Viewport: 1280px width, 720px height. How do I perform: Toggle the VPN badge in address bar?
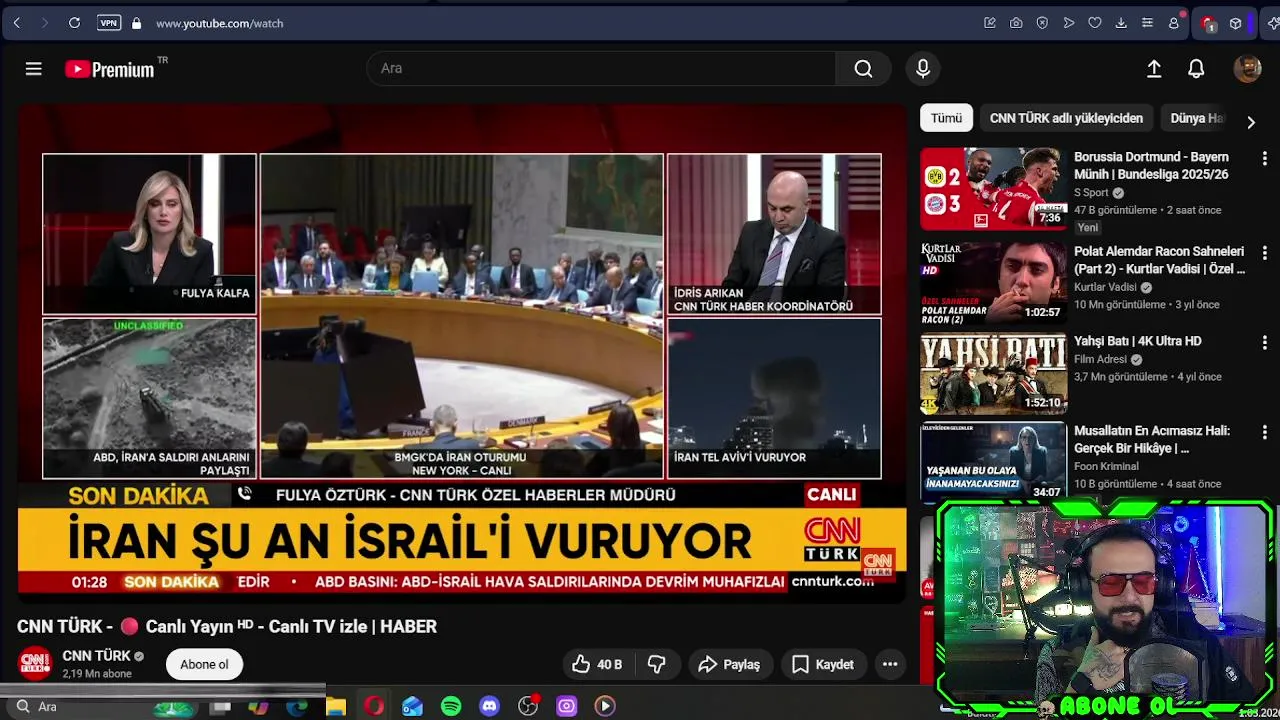coord(108,23)
